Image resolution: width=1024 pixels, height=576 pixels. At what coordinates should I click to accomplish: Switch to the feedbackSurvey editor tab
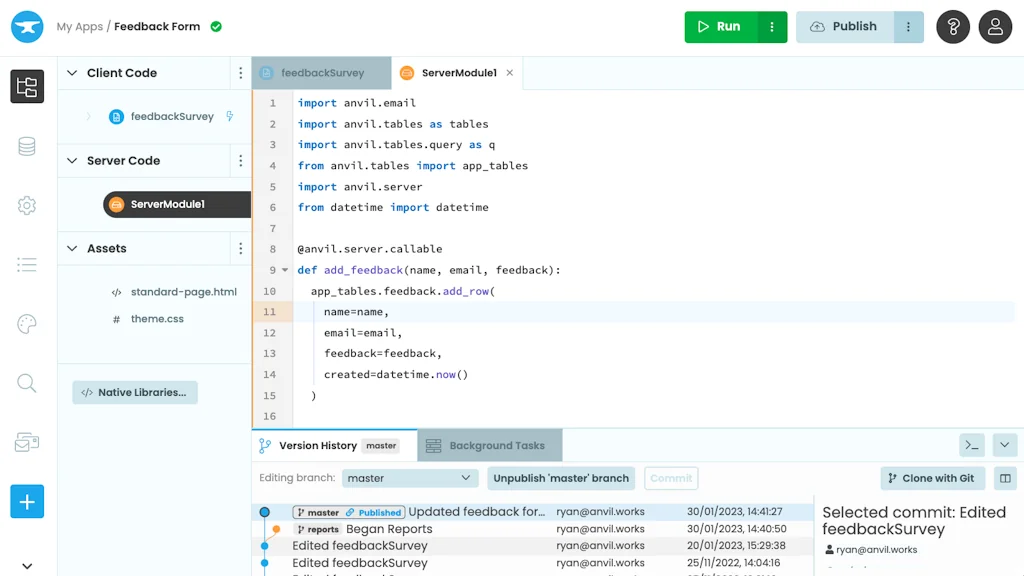click(322, 73)
